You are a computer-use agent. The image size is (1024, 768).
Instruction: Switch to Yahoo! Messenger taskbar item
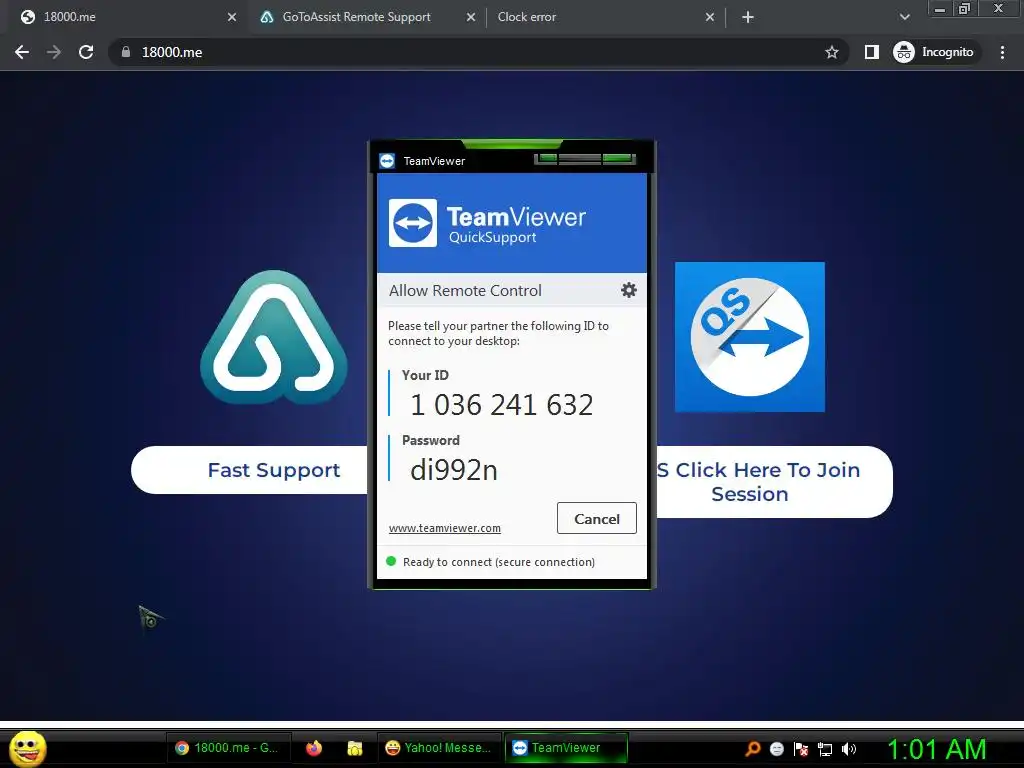(438, 748)
